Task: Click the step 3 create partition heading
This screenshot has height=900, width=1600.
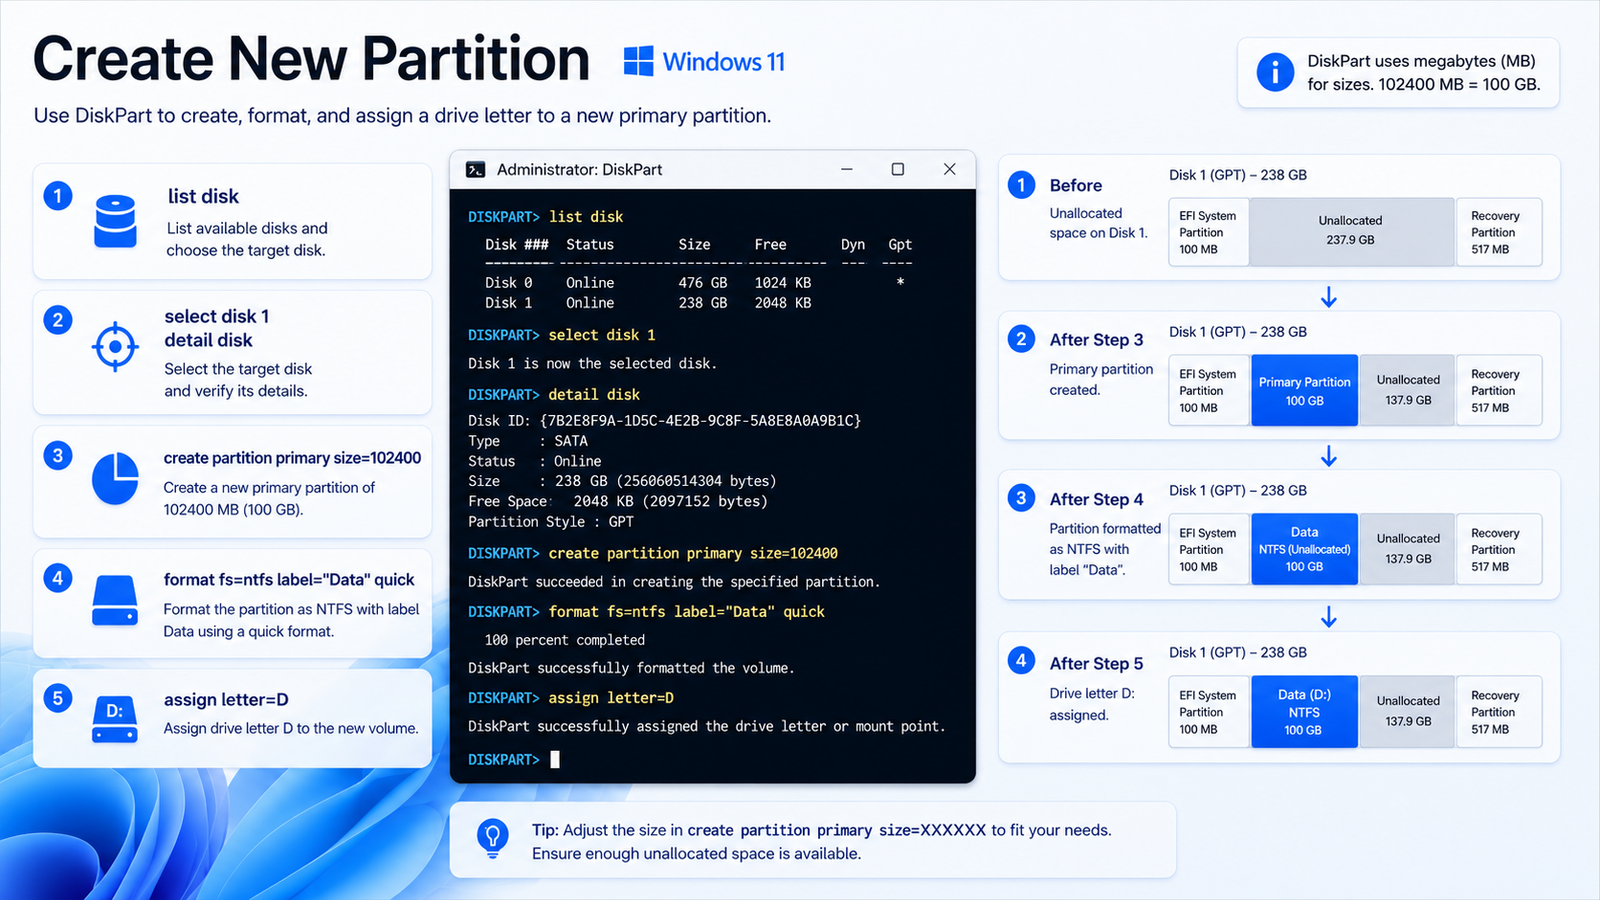Action: tap(292, 458)
